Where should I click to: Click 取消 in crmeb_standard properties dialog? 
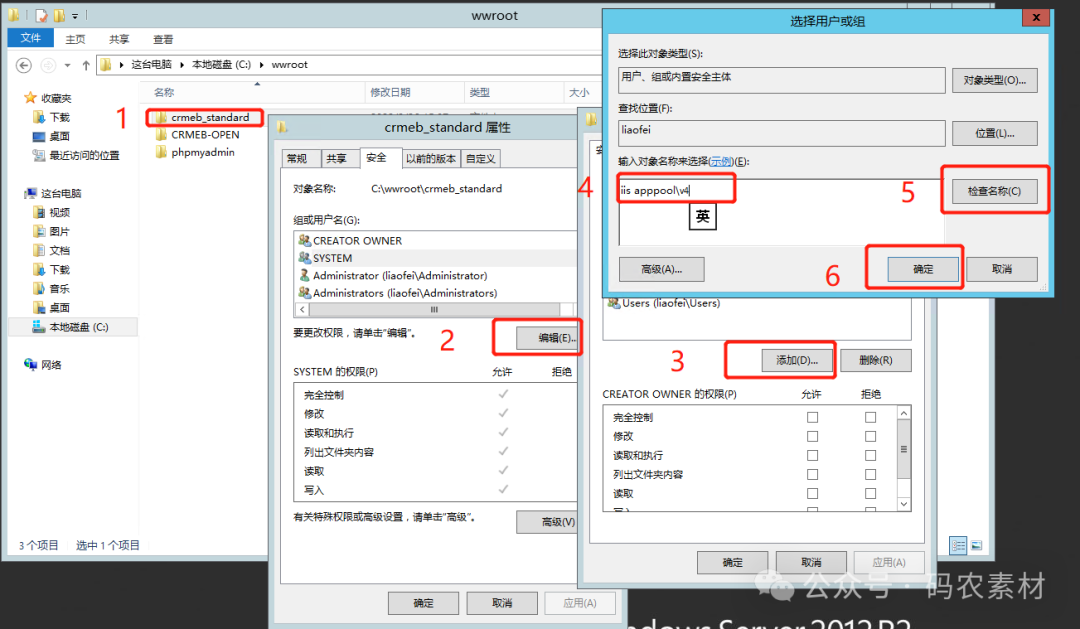(x=502, y=603)
